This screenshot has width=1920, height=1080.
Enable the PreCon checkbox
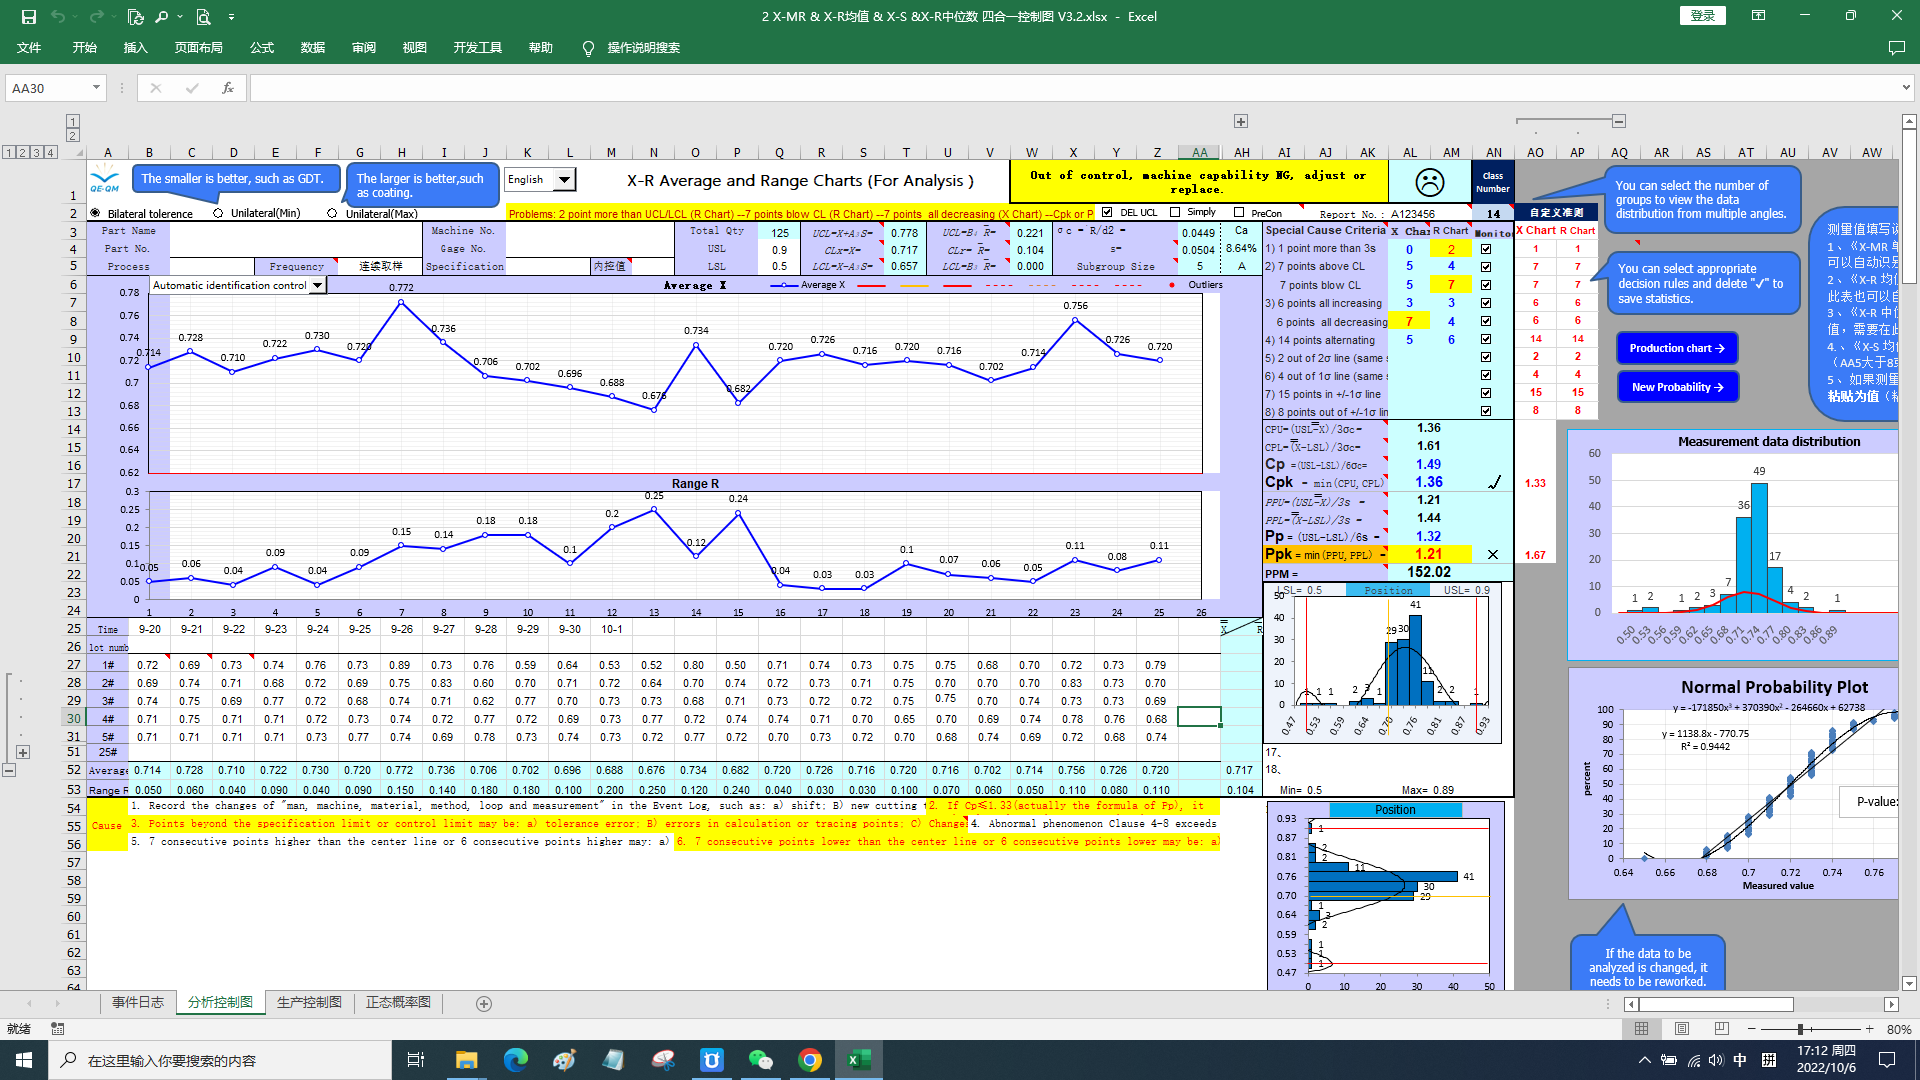1239,212
